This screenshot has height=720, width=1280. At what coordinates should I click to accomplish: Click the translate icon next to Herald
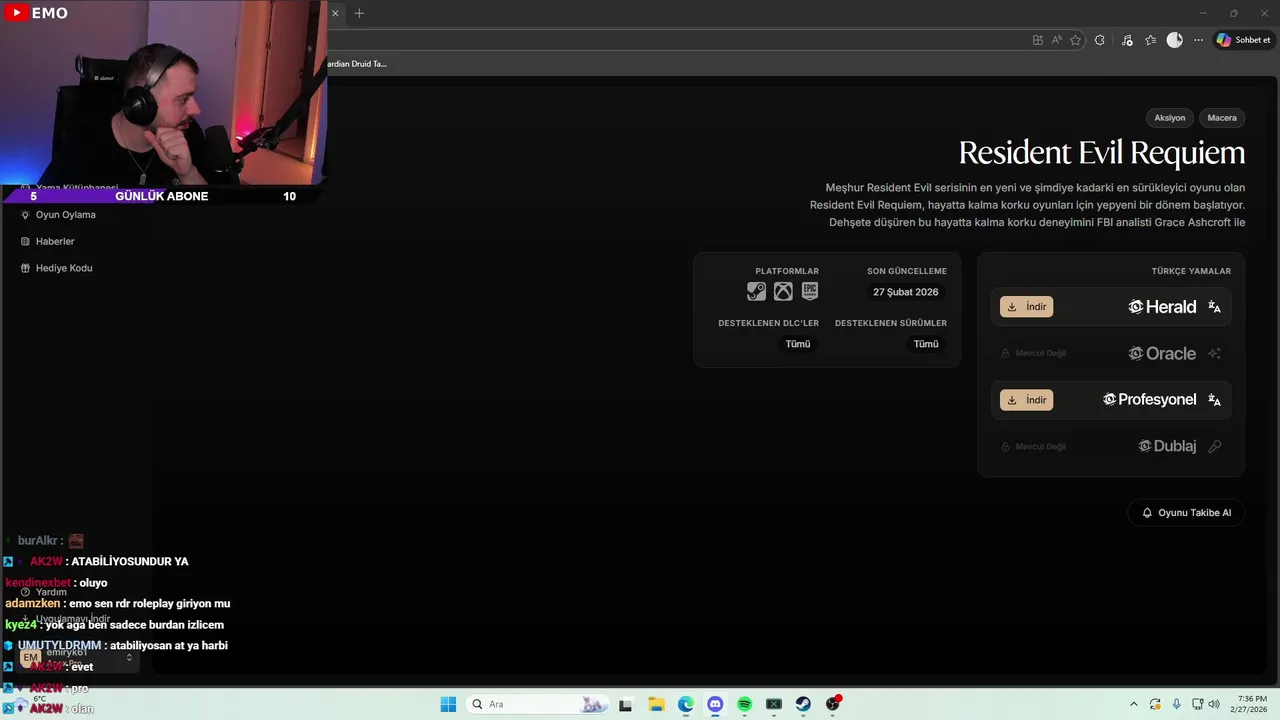coord(1214,307)
